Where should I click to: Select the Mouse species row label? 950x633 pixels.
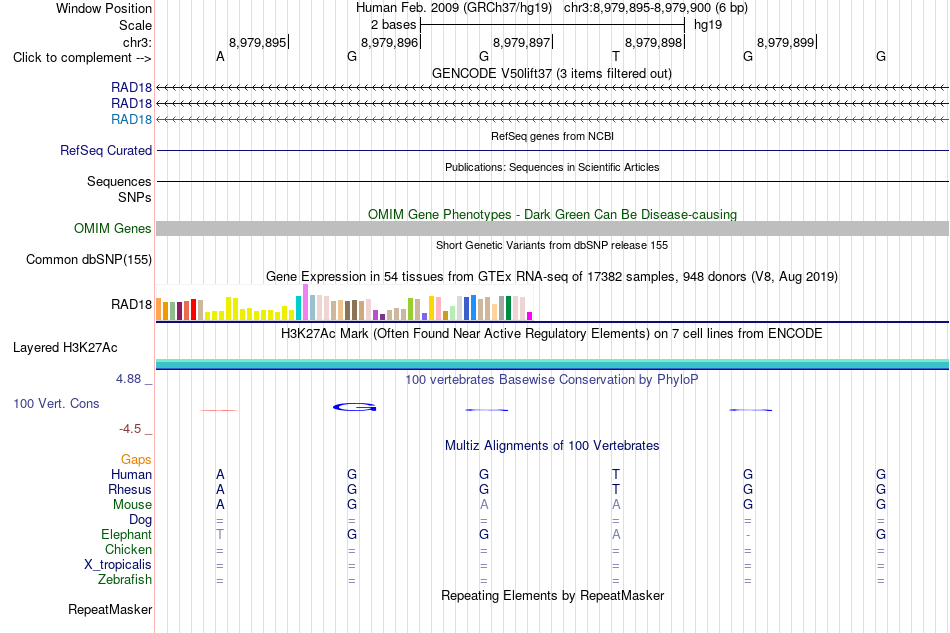coord(132,505)
